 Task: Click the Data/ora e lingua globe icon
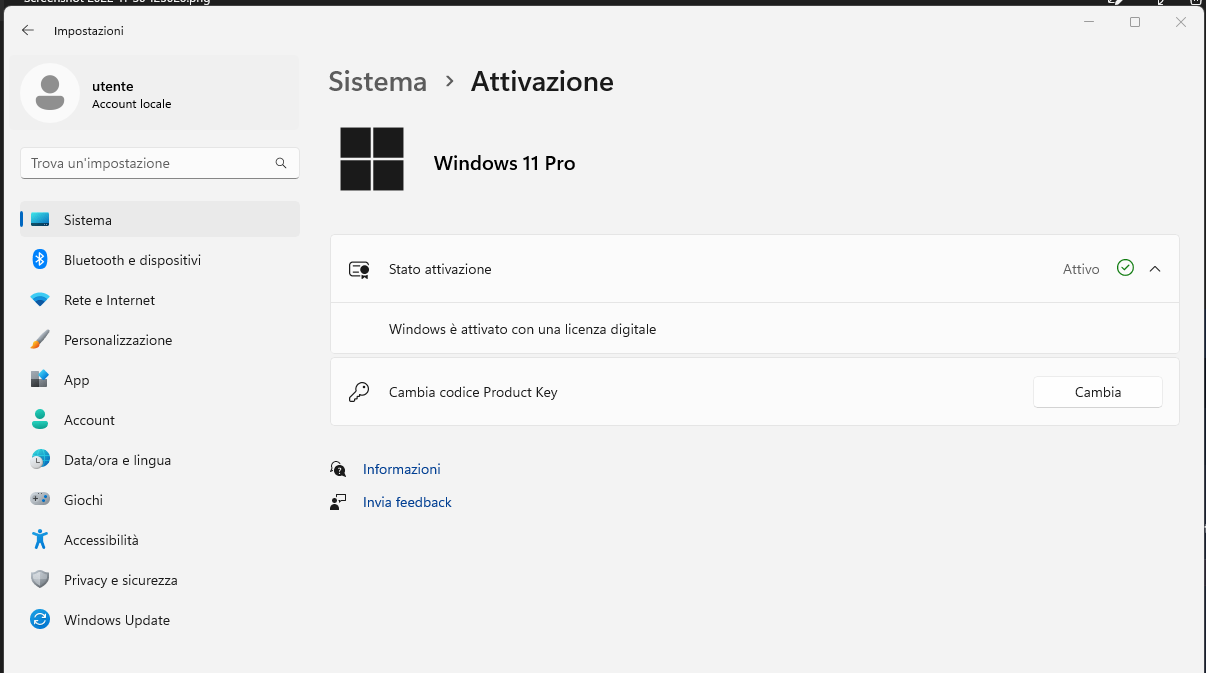pos(40,460)
